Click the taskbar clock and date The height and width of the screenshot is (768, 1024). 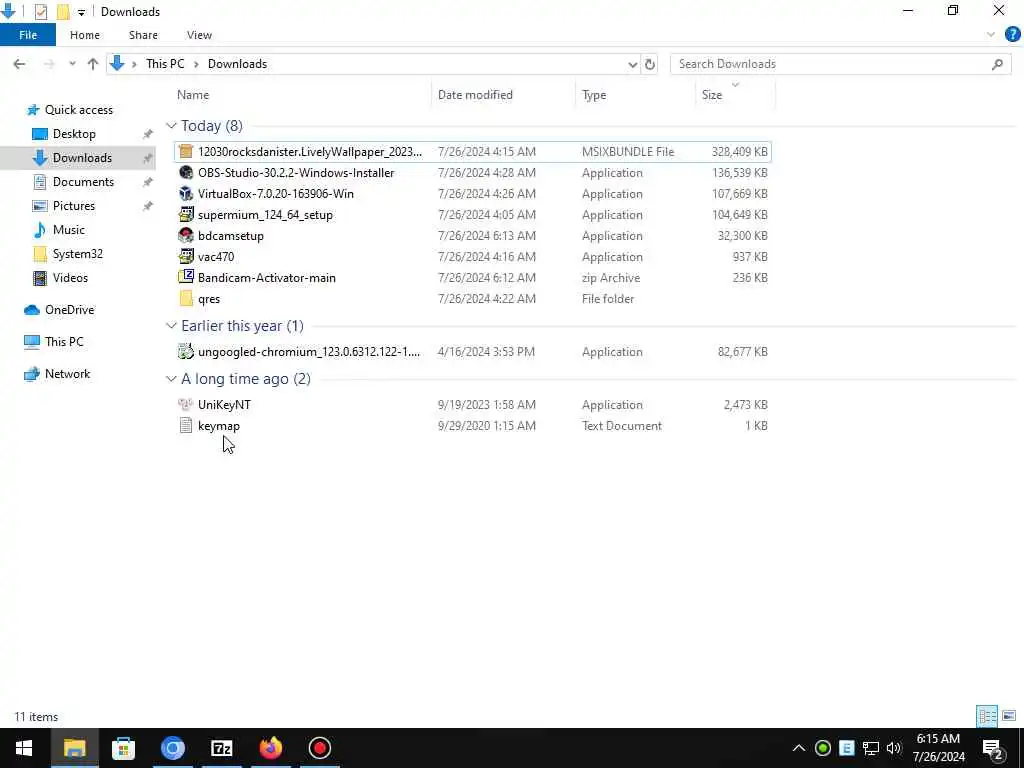[x=938, y=748]
